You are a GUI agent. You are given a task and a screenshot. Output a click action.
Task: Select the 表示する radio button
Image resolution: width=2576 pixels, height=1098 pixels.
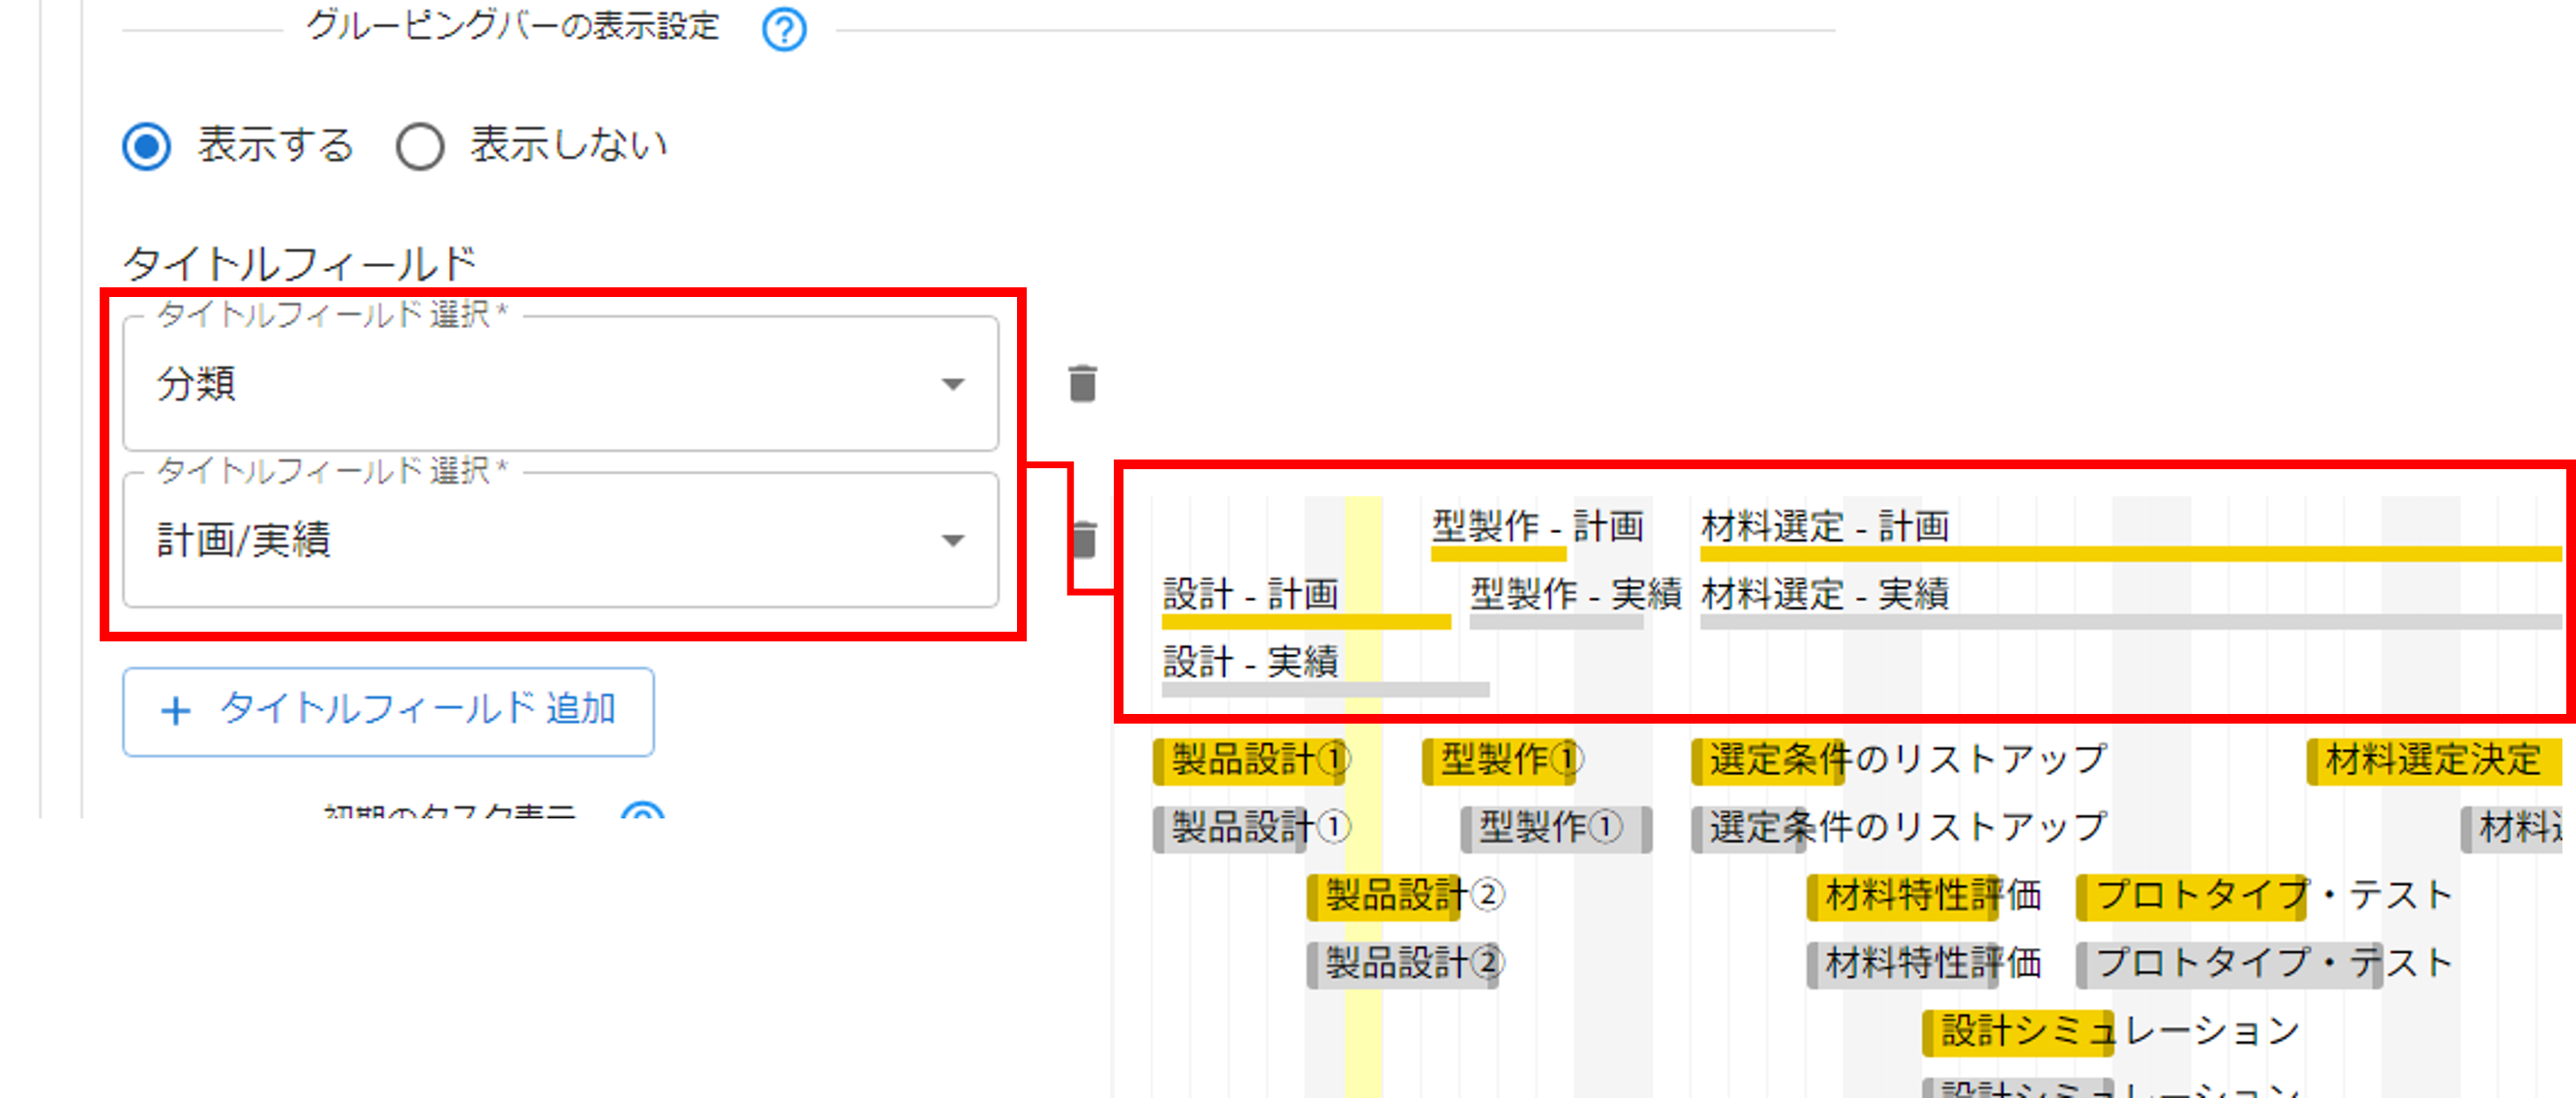pos(147,146)
